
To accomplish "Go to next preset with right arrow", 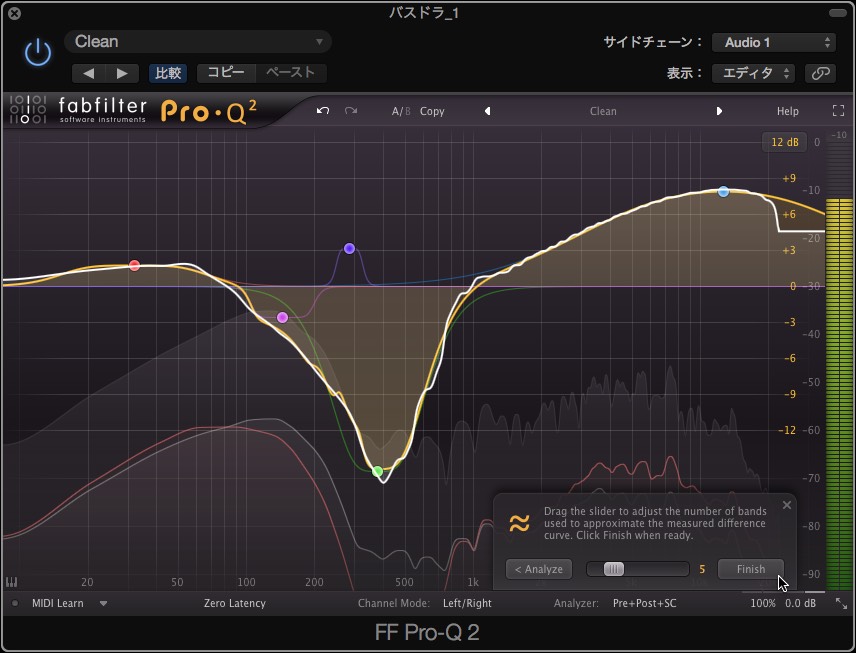I will pos(122,73).
